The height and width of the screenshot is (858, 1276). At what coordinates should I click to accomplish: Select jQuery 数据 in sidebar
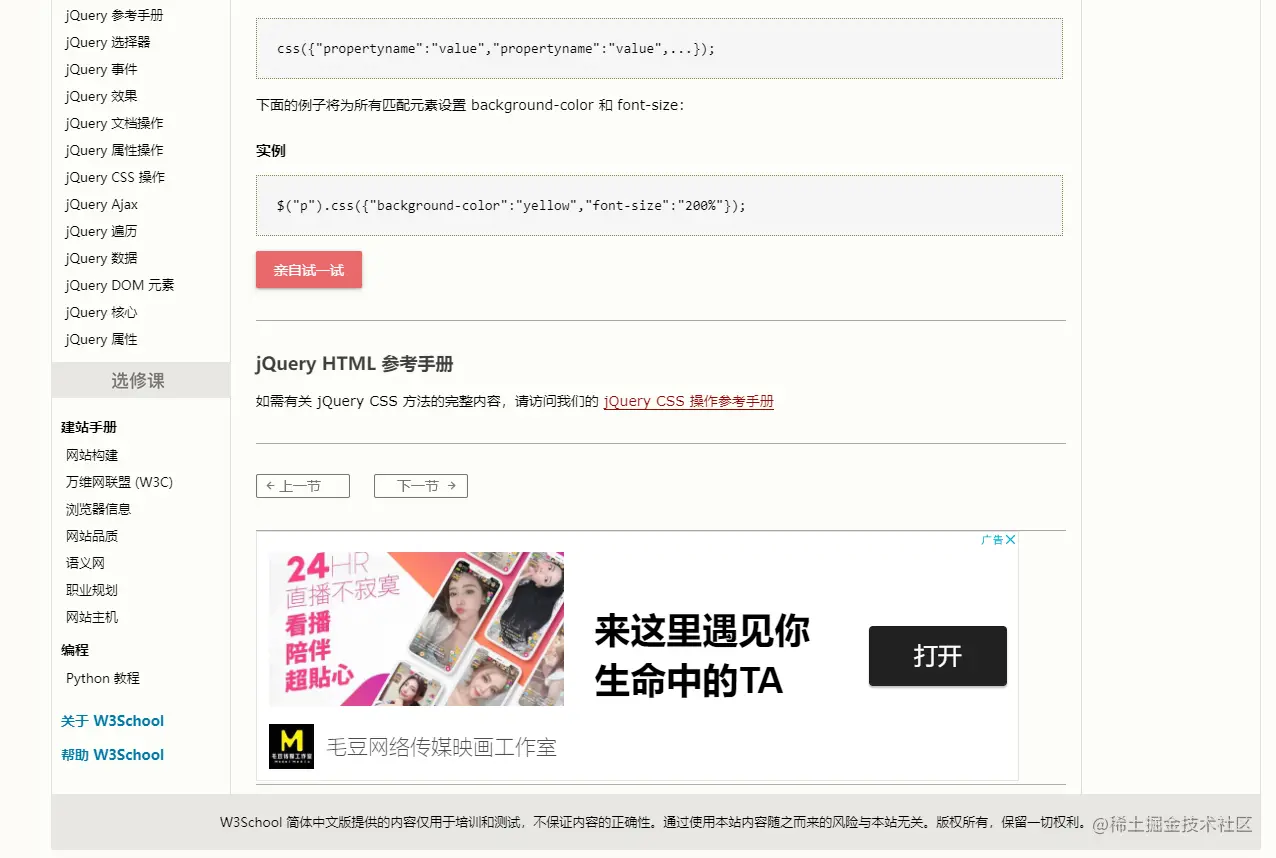tap(102, 258)
